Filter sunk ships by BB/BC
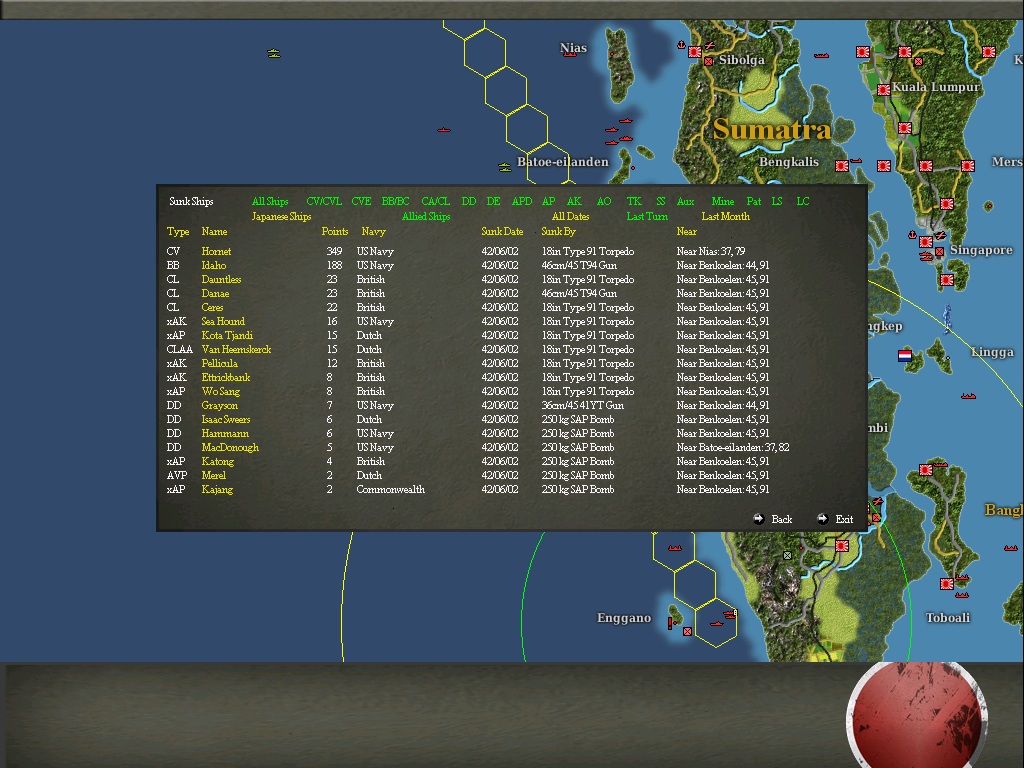The image size is (1024, 768). click(395, 201)
